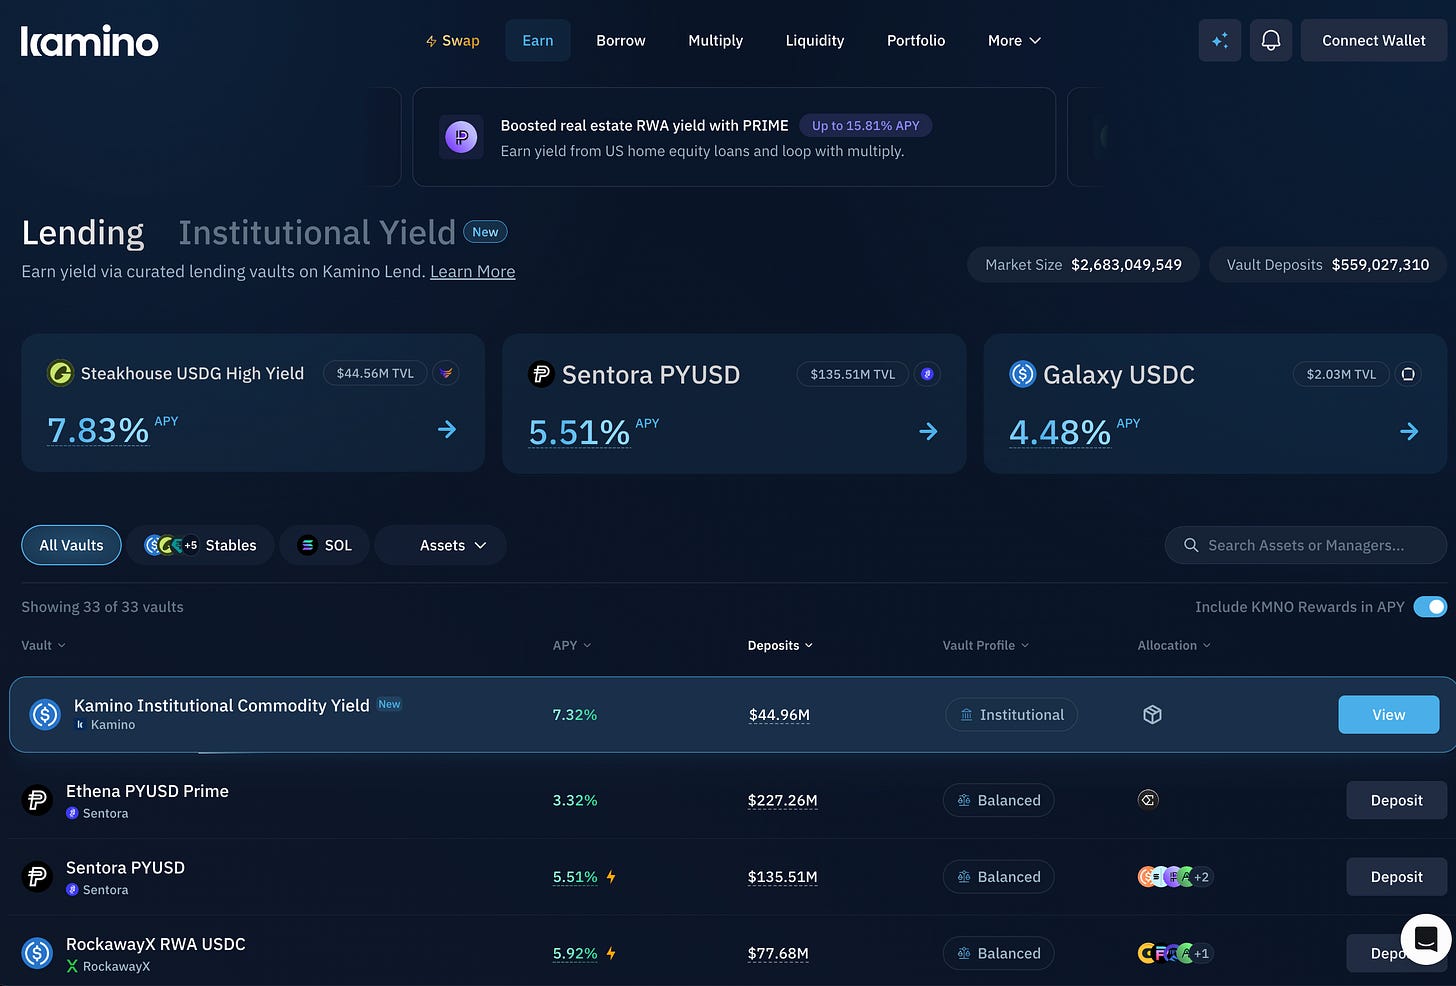This screenshot has width=1456, height=986.
Task: Click Sentora PYUSD row token icon
Action: 37,877
